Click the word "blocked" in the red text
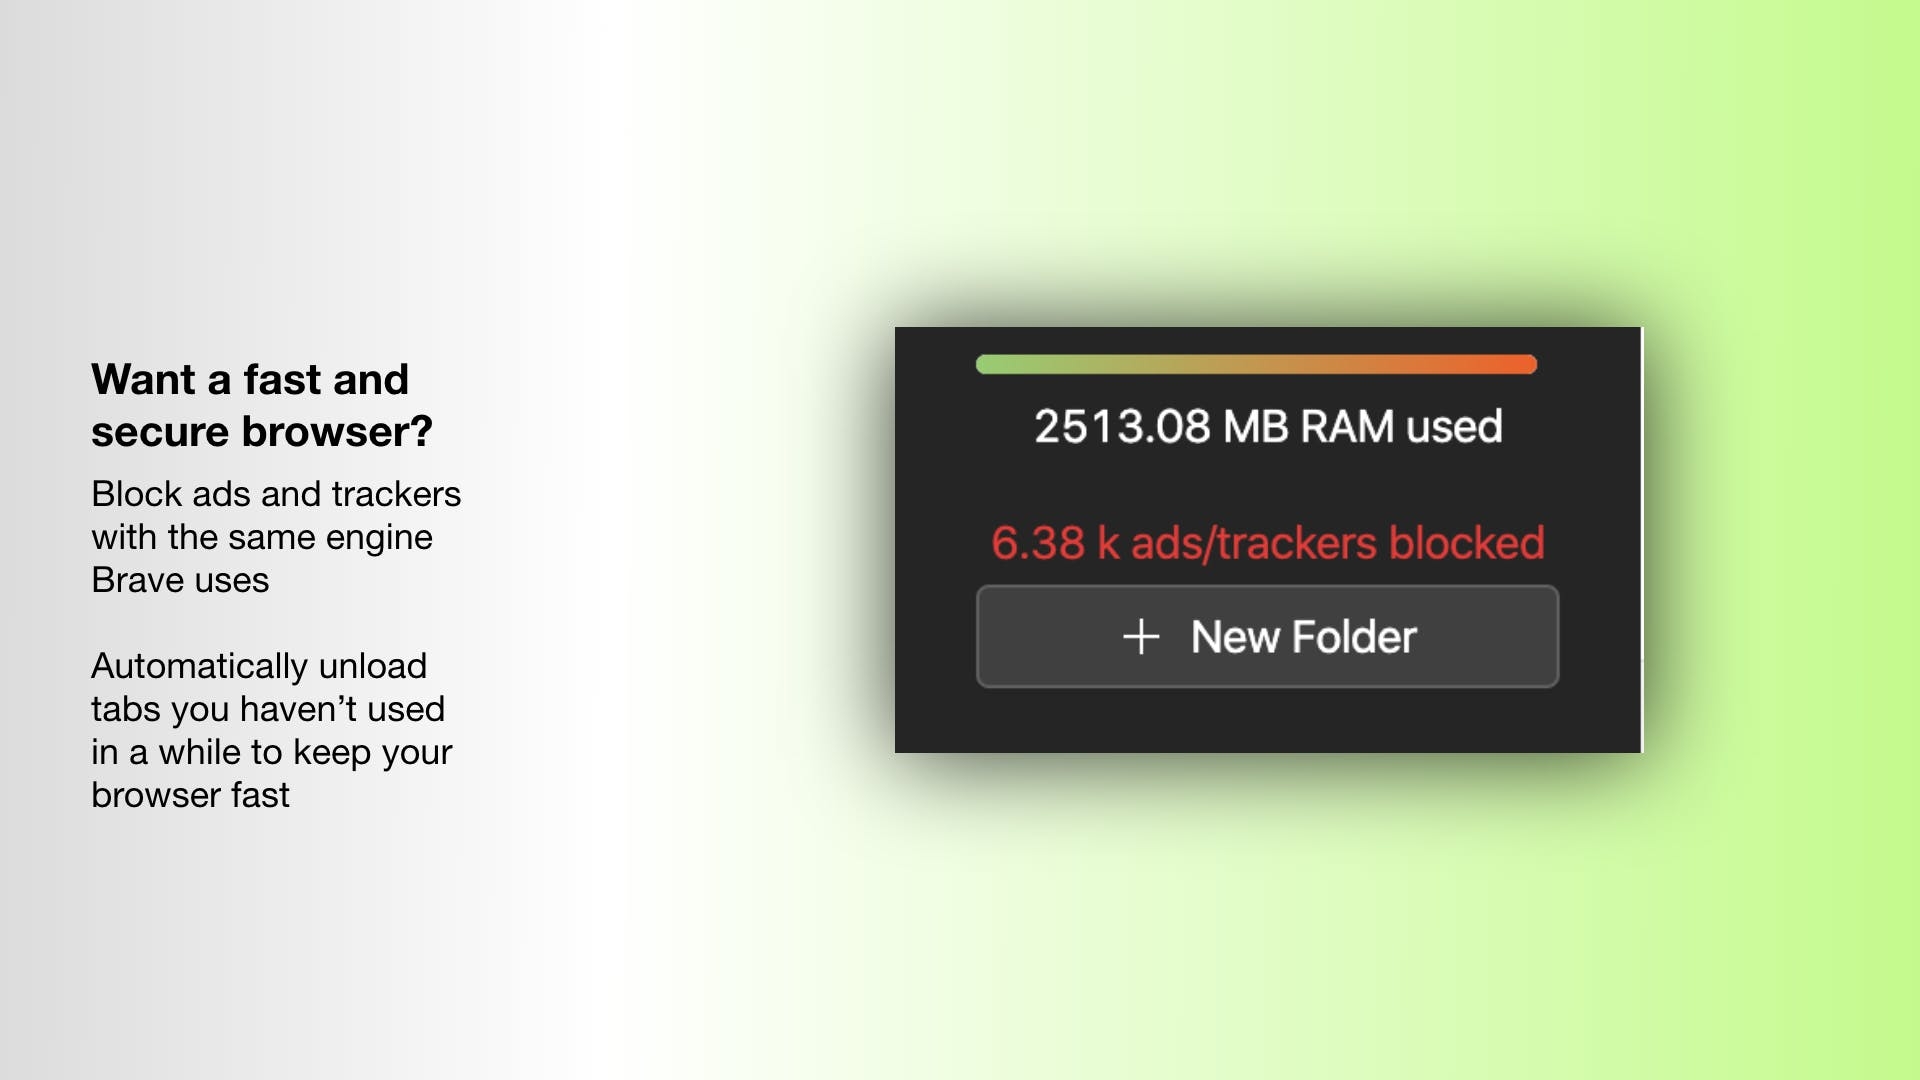The height and width of the screenshot is (1080, 1920). pos(1467,543)
